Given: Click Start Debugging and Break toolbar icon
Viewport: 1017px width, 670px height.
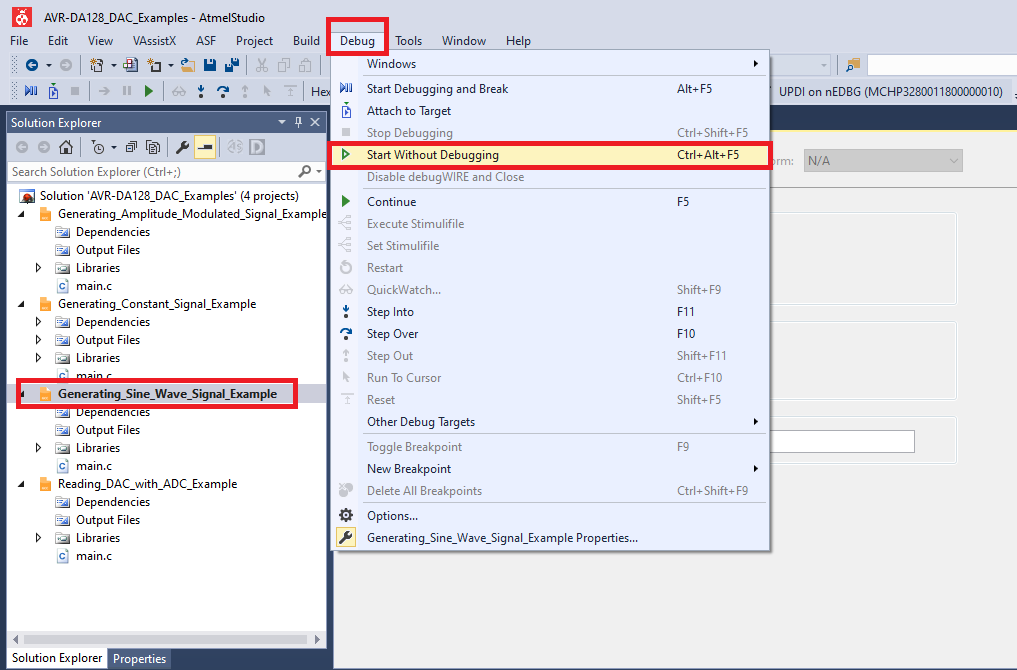Looking at the screenshot, I should (x=31, y=91).
